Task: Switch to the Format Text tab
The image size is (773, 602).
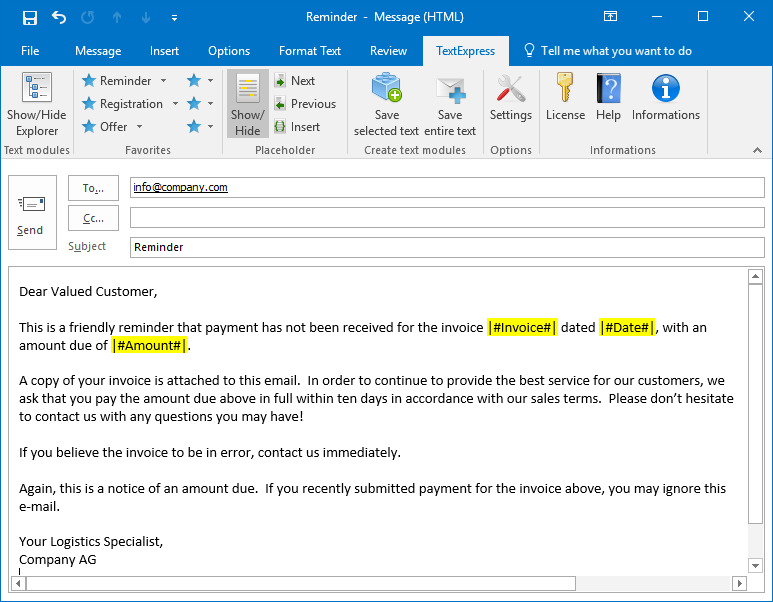Action: 310,51
